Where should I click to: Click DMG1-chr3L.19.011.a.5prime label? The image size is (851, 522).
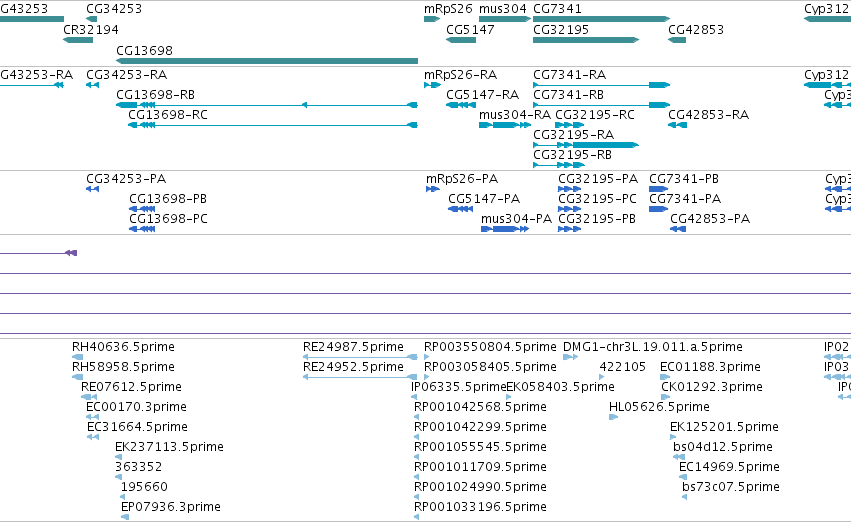coord(653,347)
